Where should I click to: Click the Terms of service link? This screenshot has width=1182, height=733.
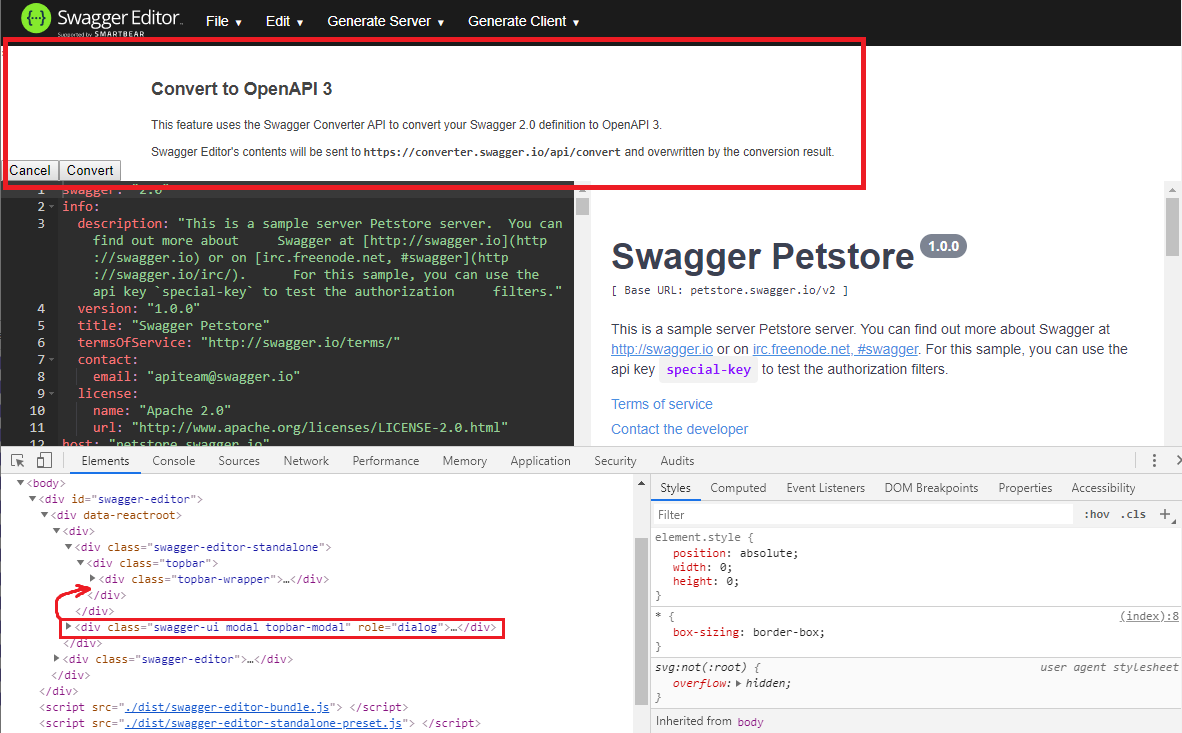662,404
